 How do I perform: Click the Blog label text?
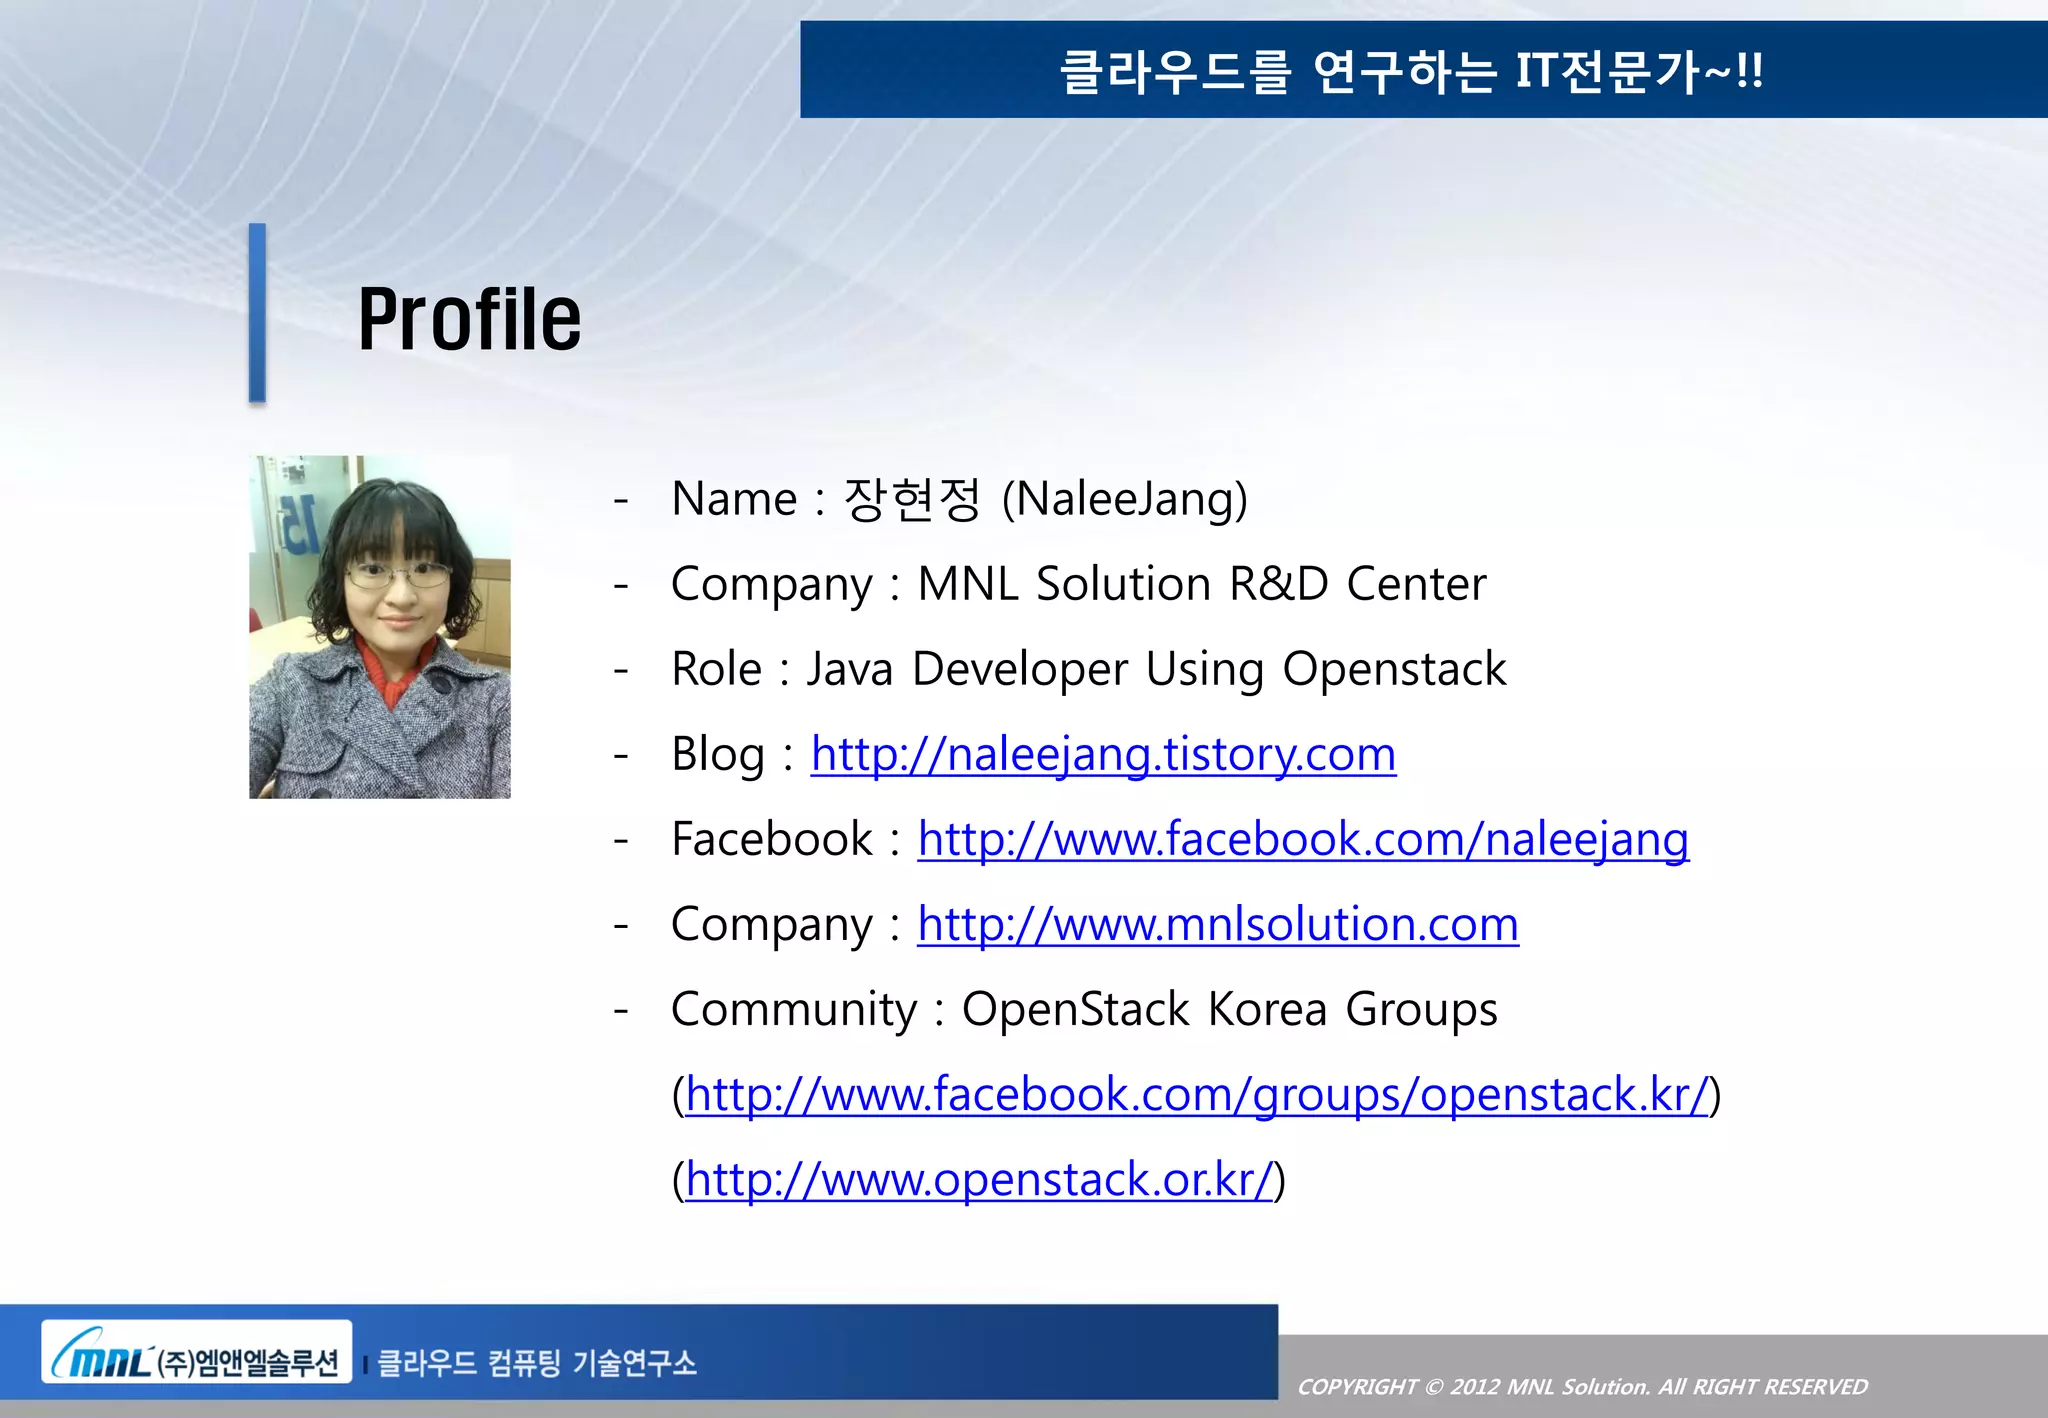[717, 754]
